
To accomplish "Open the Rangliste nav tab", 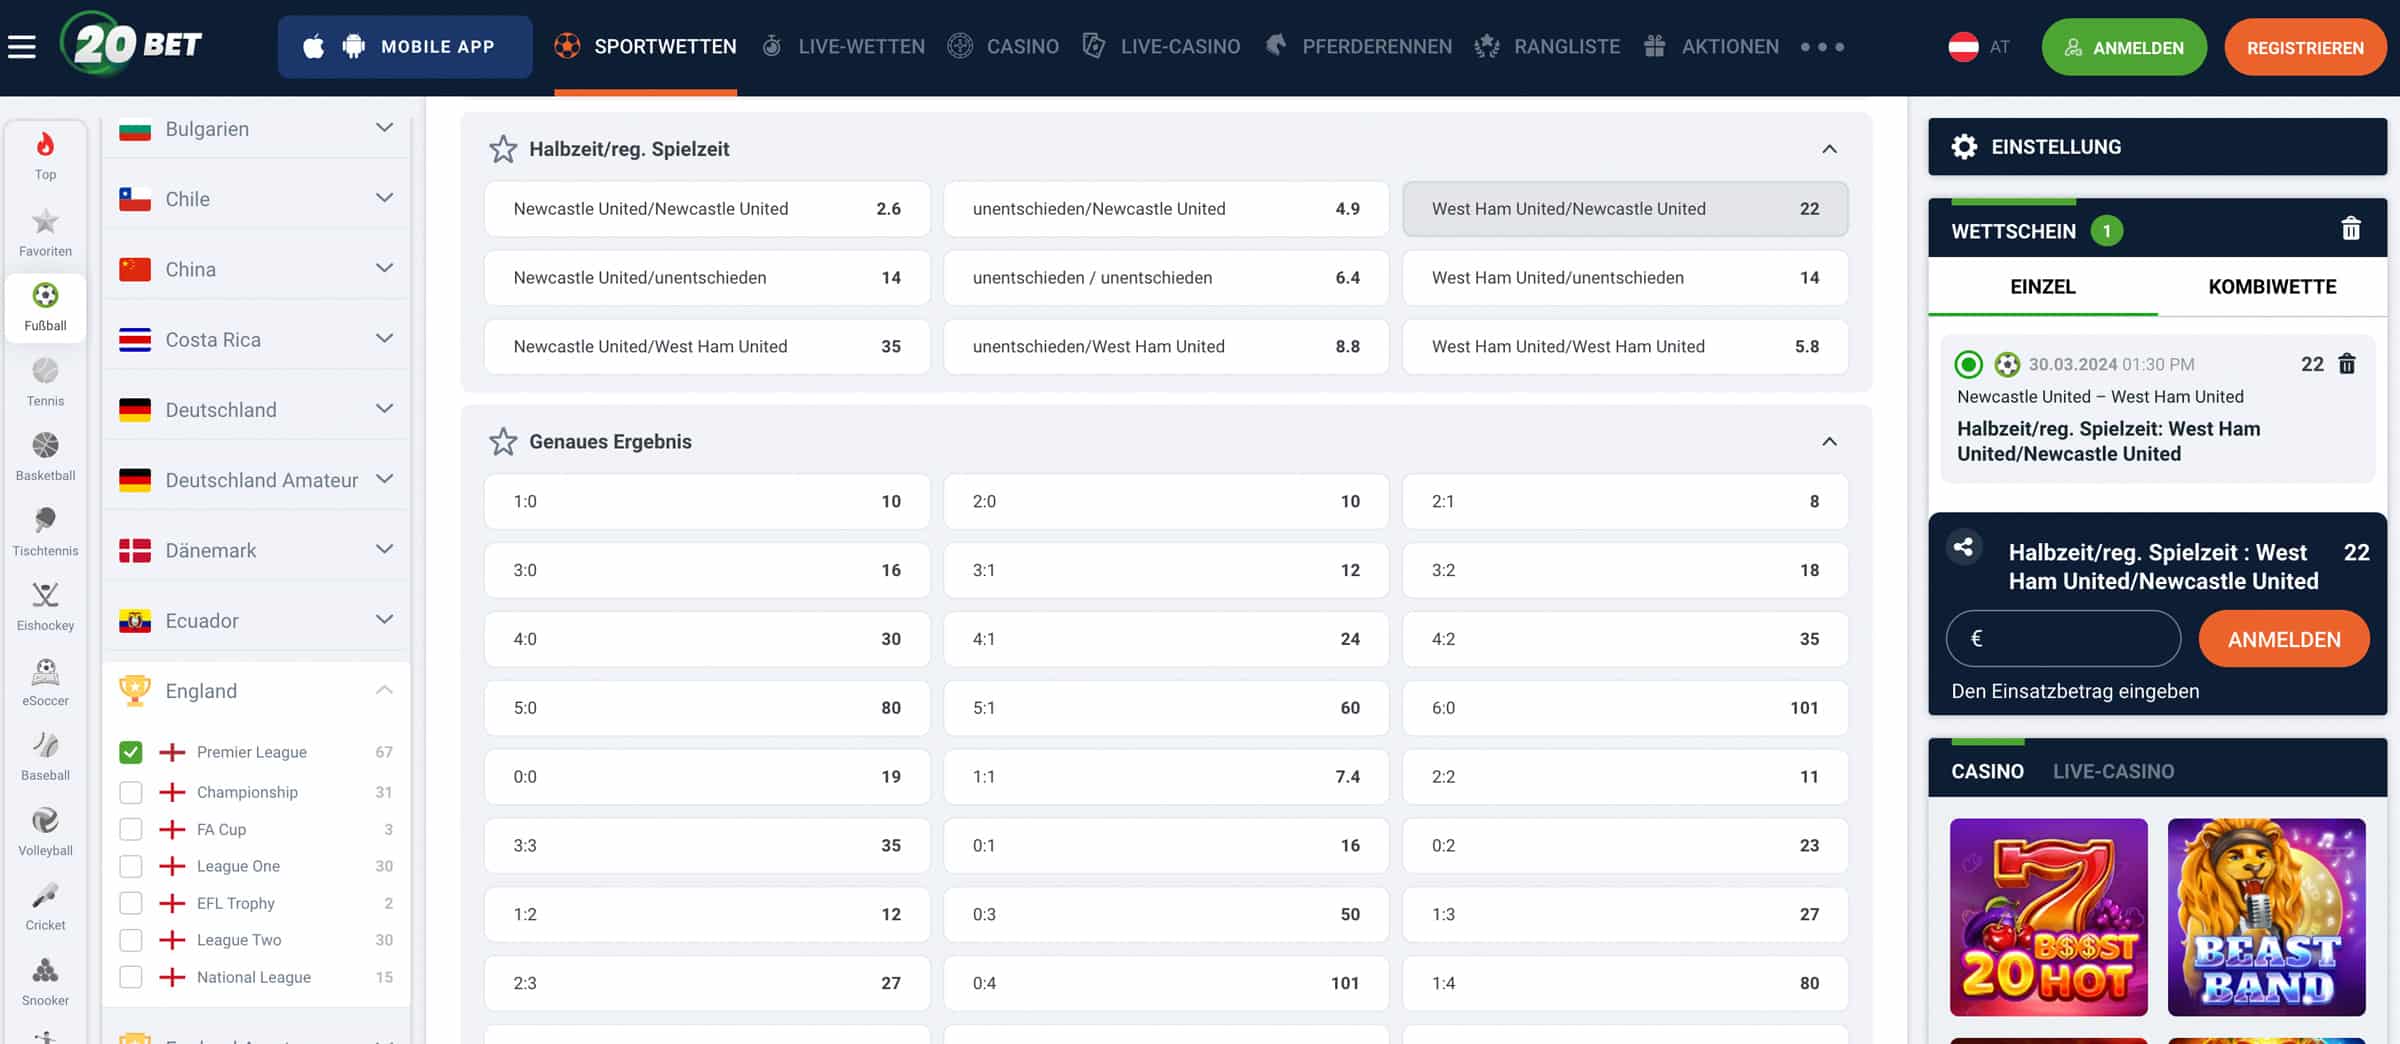I will [1547, 46].
